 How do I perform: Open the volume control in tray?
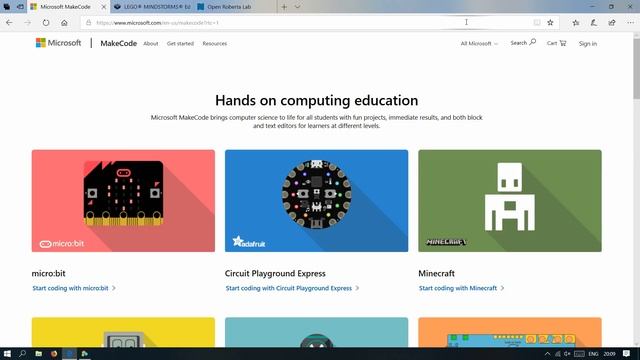click(567, 354)
